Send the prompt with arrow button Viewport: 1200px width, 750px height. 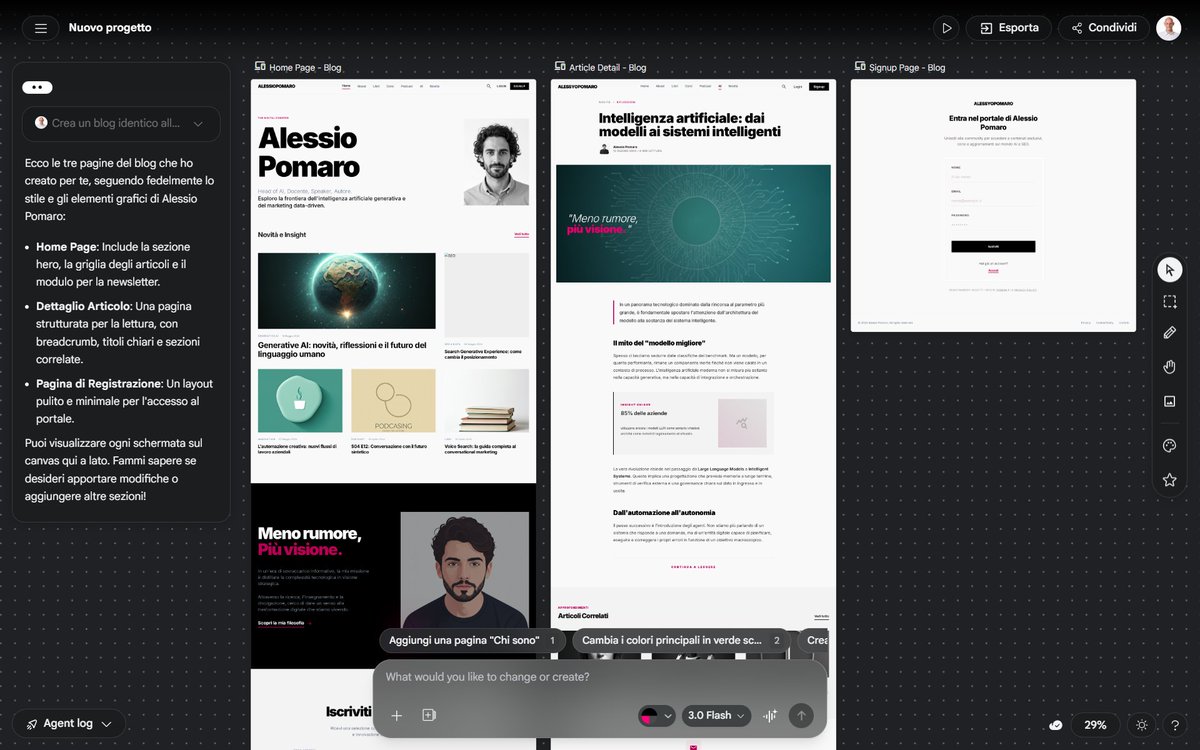tap(801, 715)
